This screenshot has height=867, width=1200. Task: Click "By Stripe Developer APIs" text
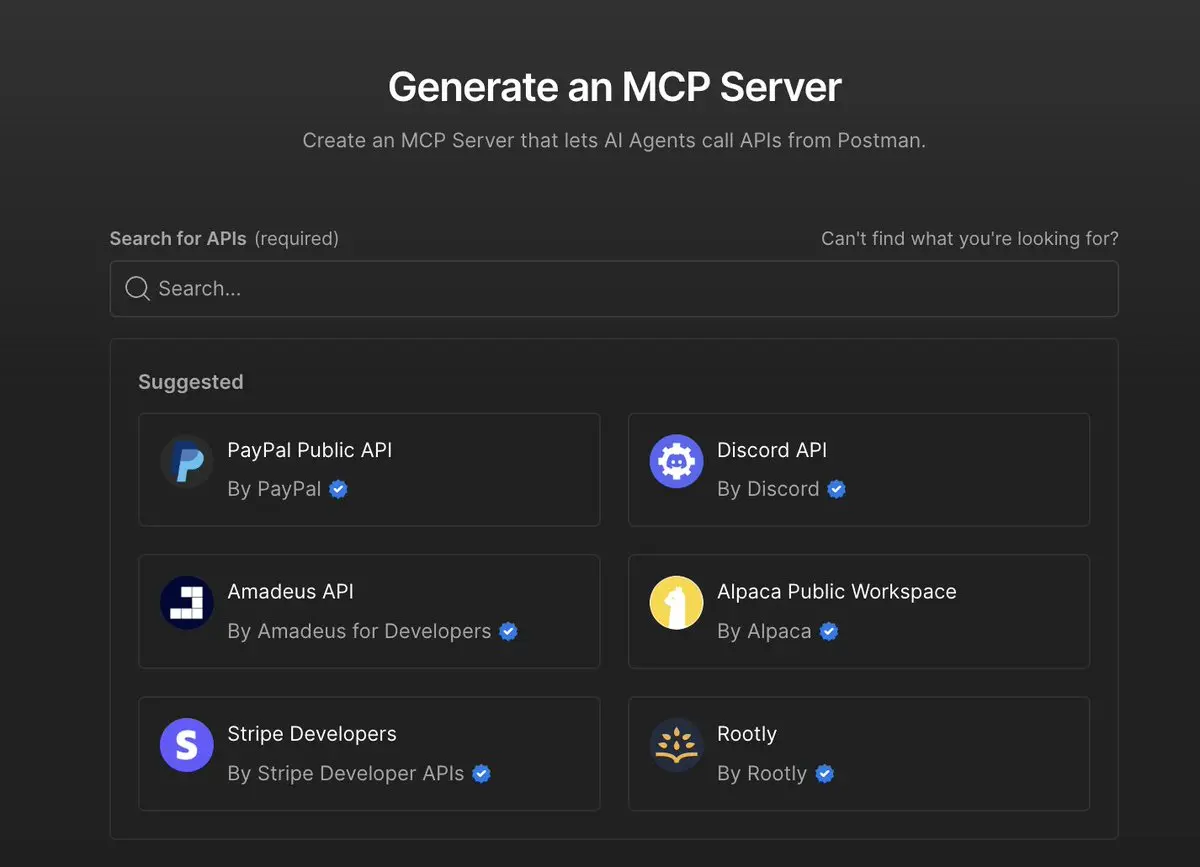346,773
